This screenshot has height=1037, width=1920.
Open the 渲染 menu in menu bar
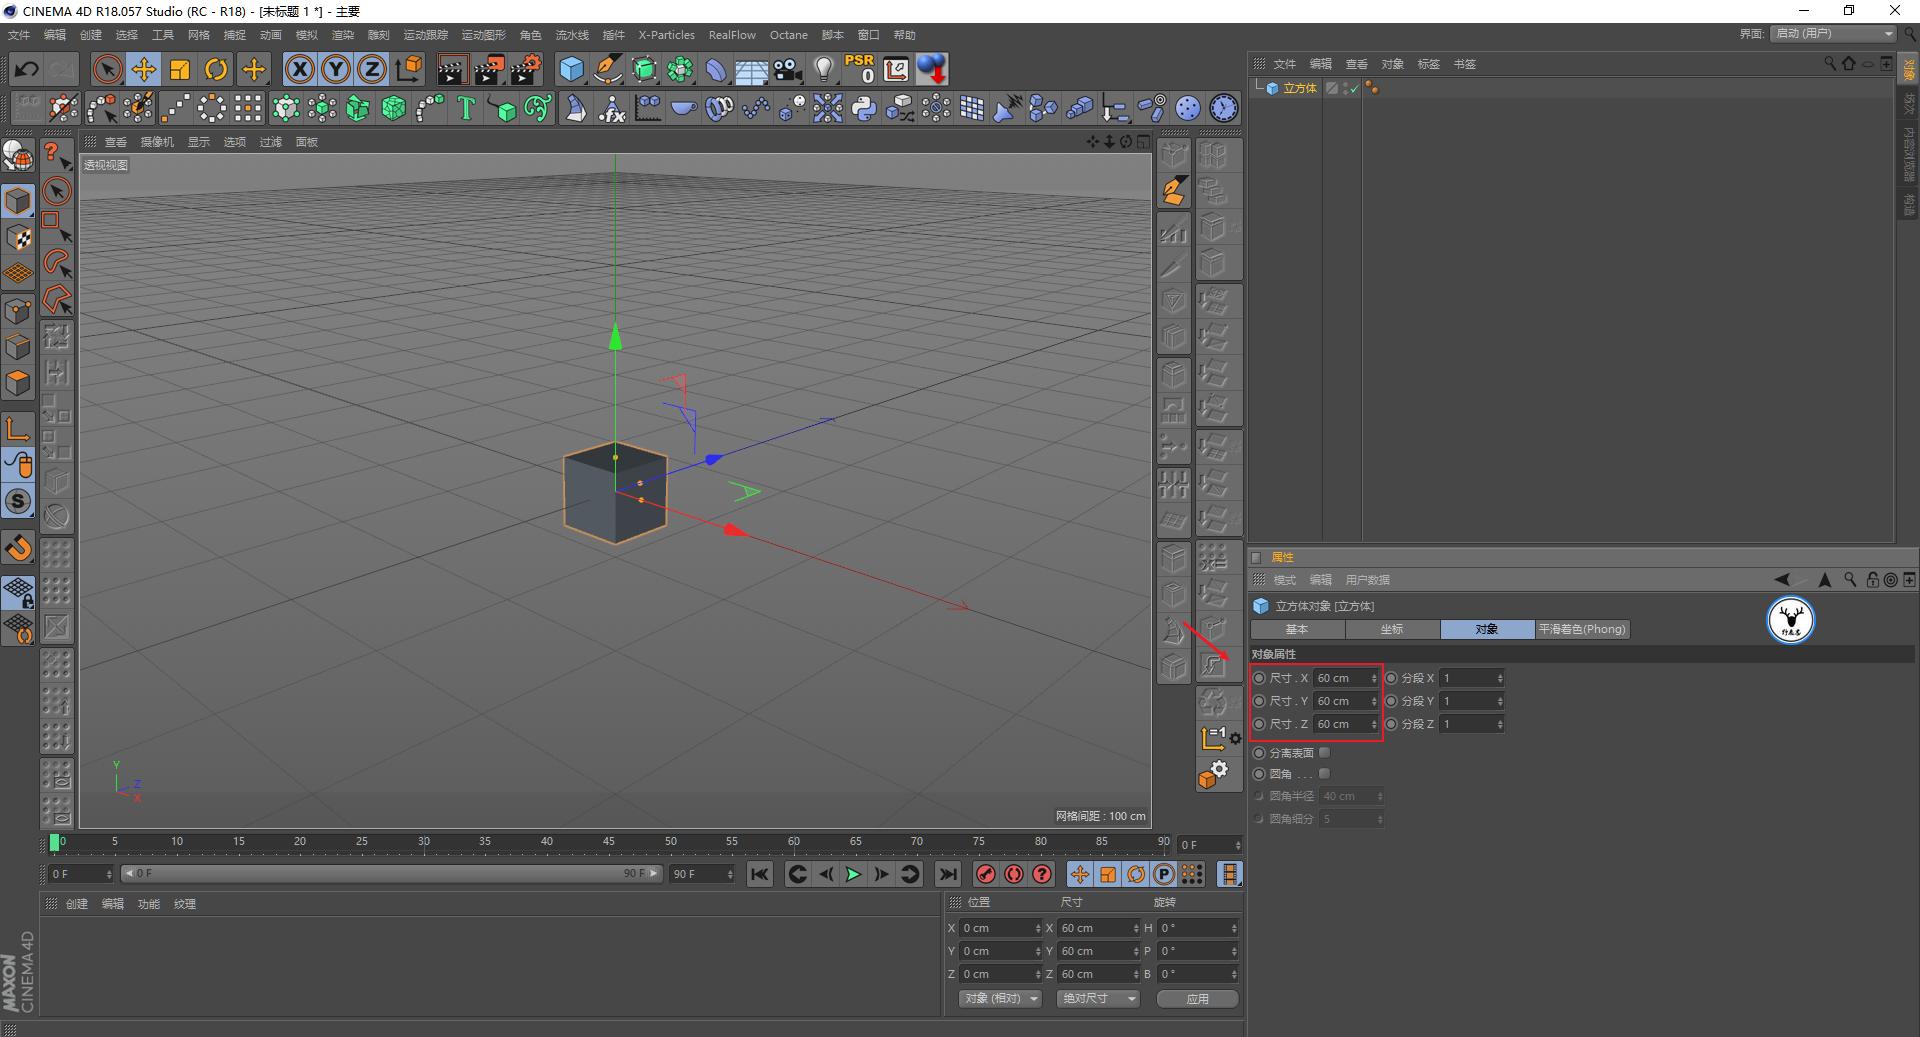[x=342, y=35]
